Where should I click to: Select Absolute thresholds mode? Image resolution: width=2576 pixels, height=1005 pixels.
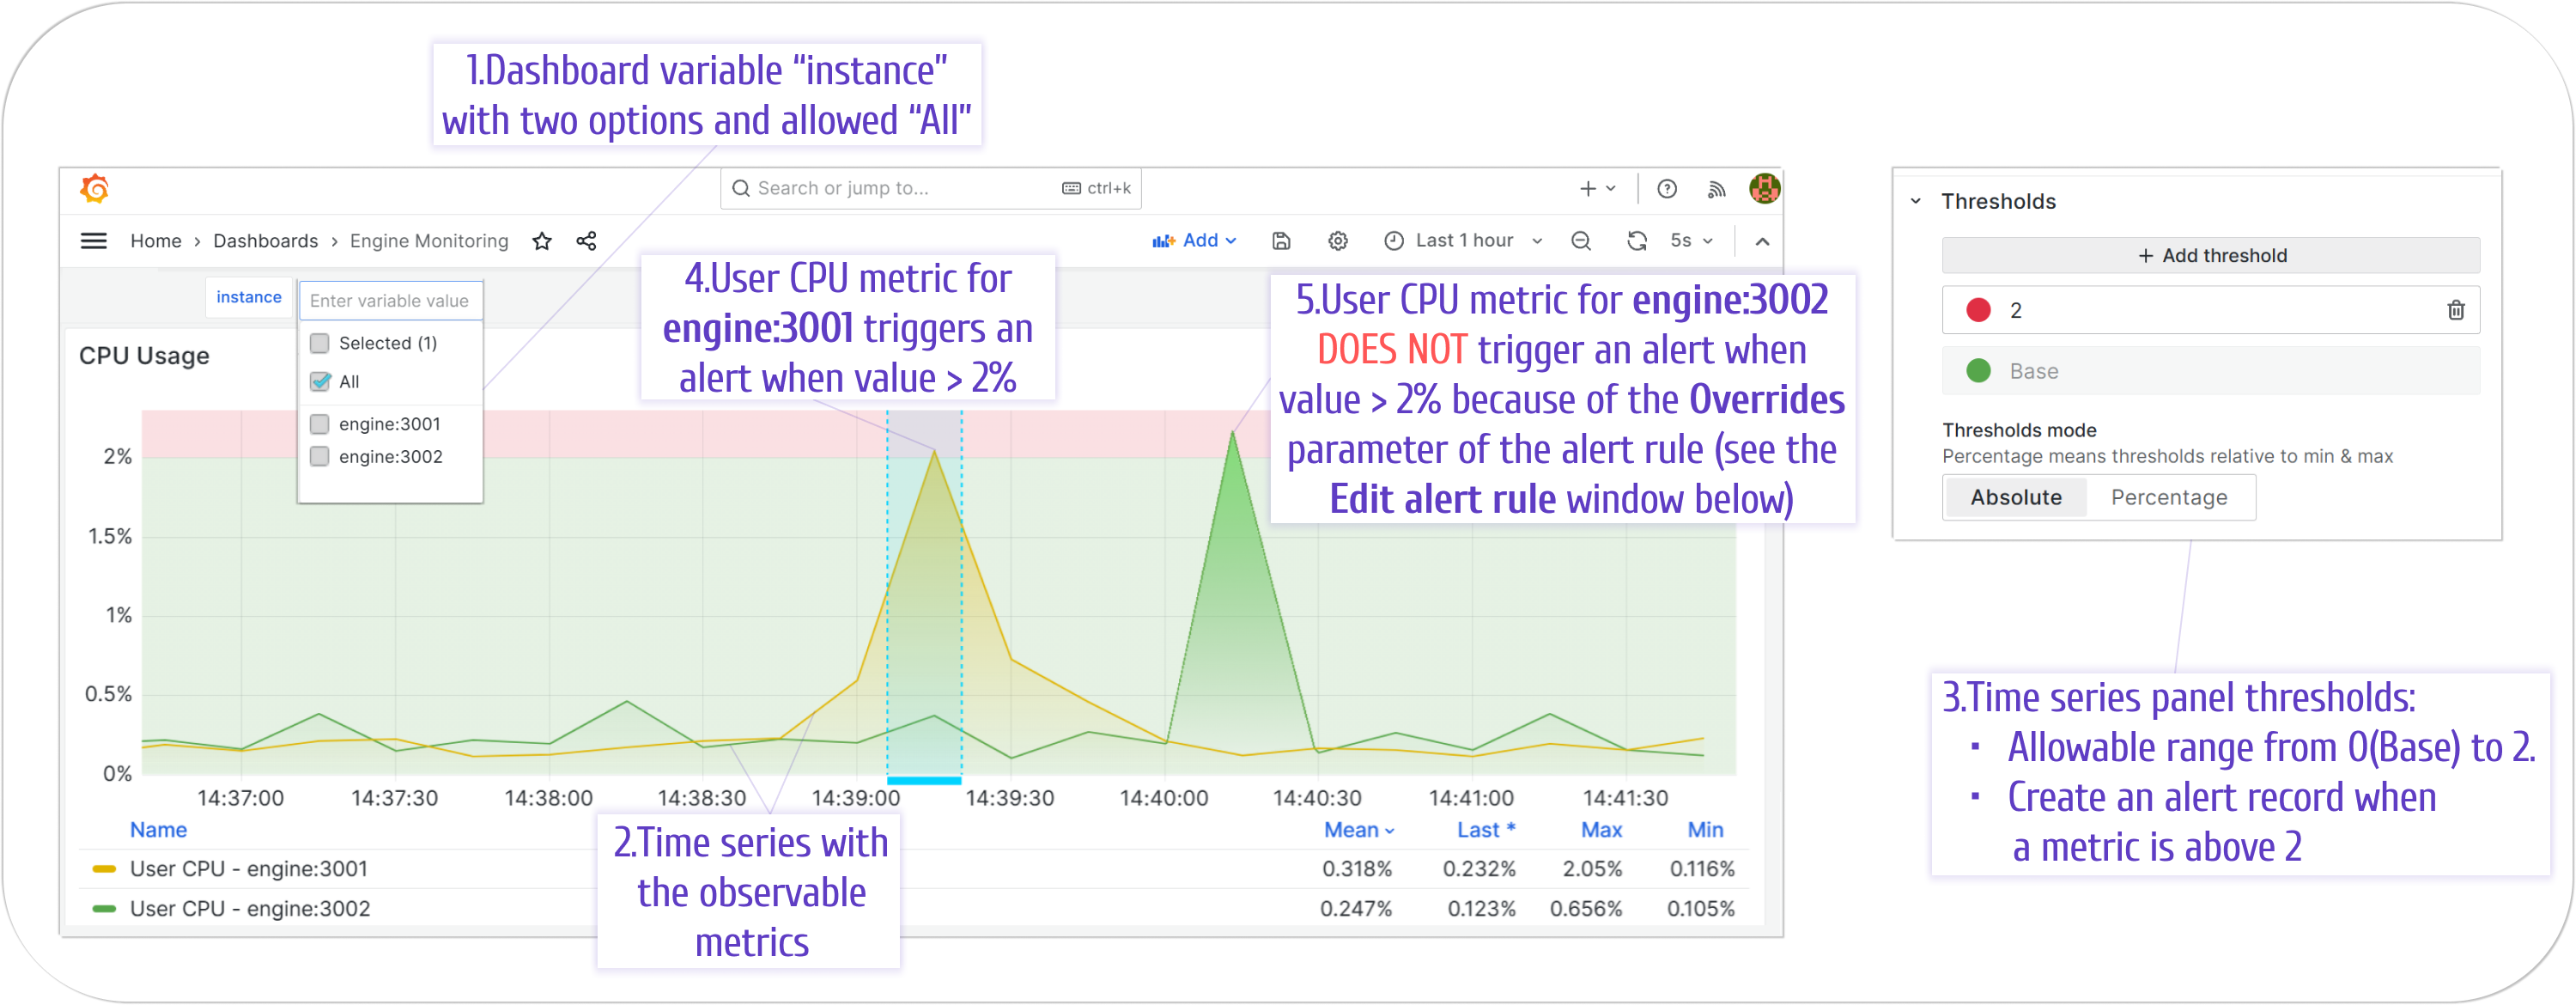(2015, 497)
